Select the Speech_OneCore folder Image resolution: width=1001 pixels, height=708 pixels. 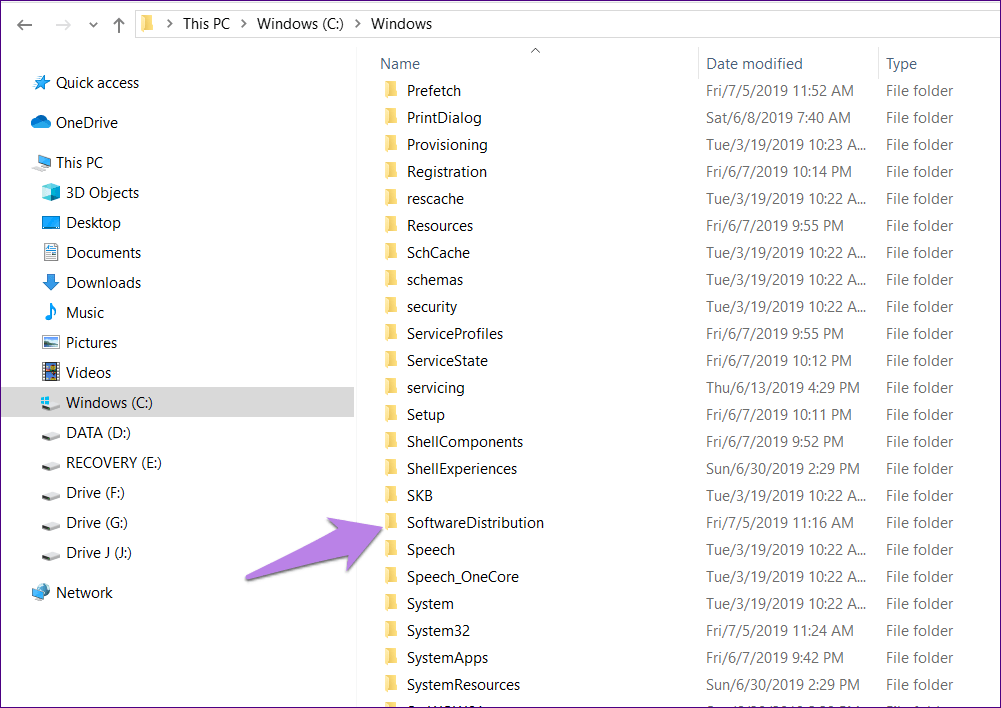pos(462,577)
